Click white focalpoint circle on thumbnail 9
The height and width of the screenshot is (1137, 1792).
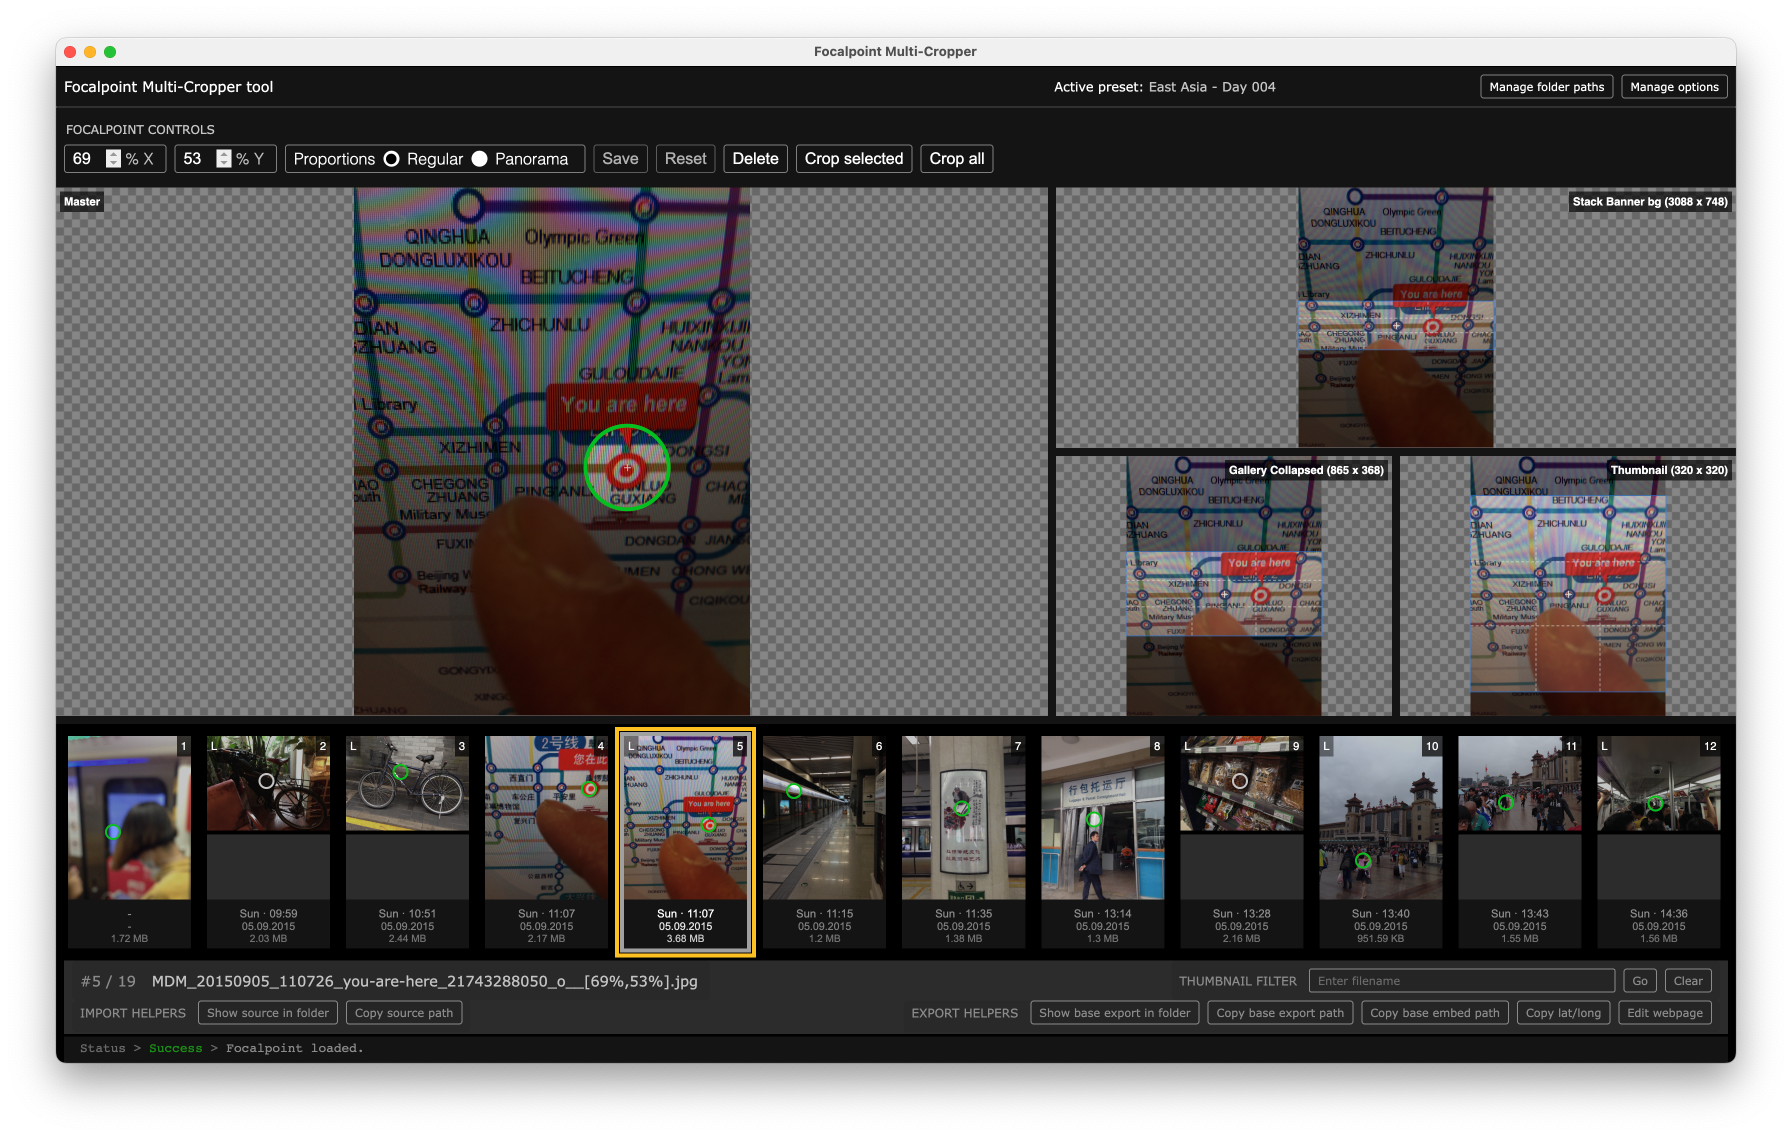coord(1240,781)
